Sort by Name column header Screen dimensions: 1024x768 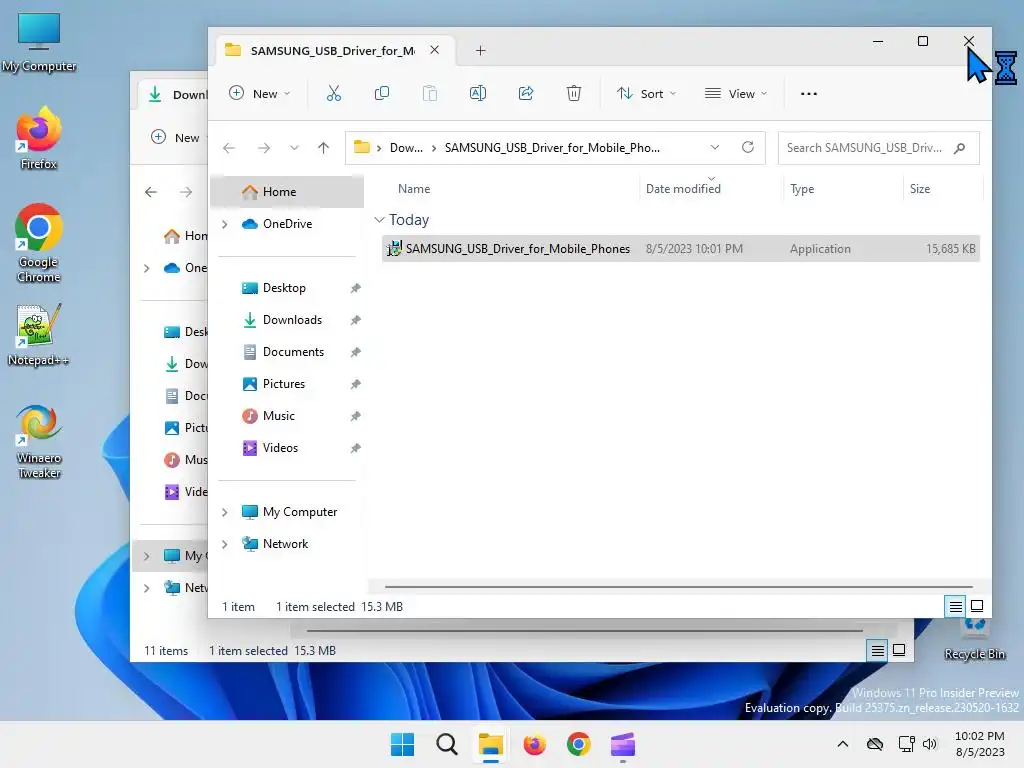(x=414, y=189)
